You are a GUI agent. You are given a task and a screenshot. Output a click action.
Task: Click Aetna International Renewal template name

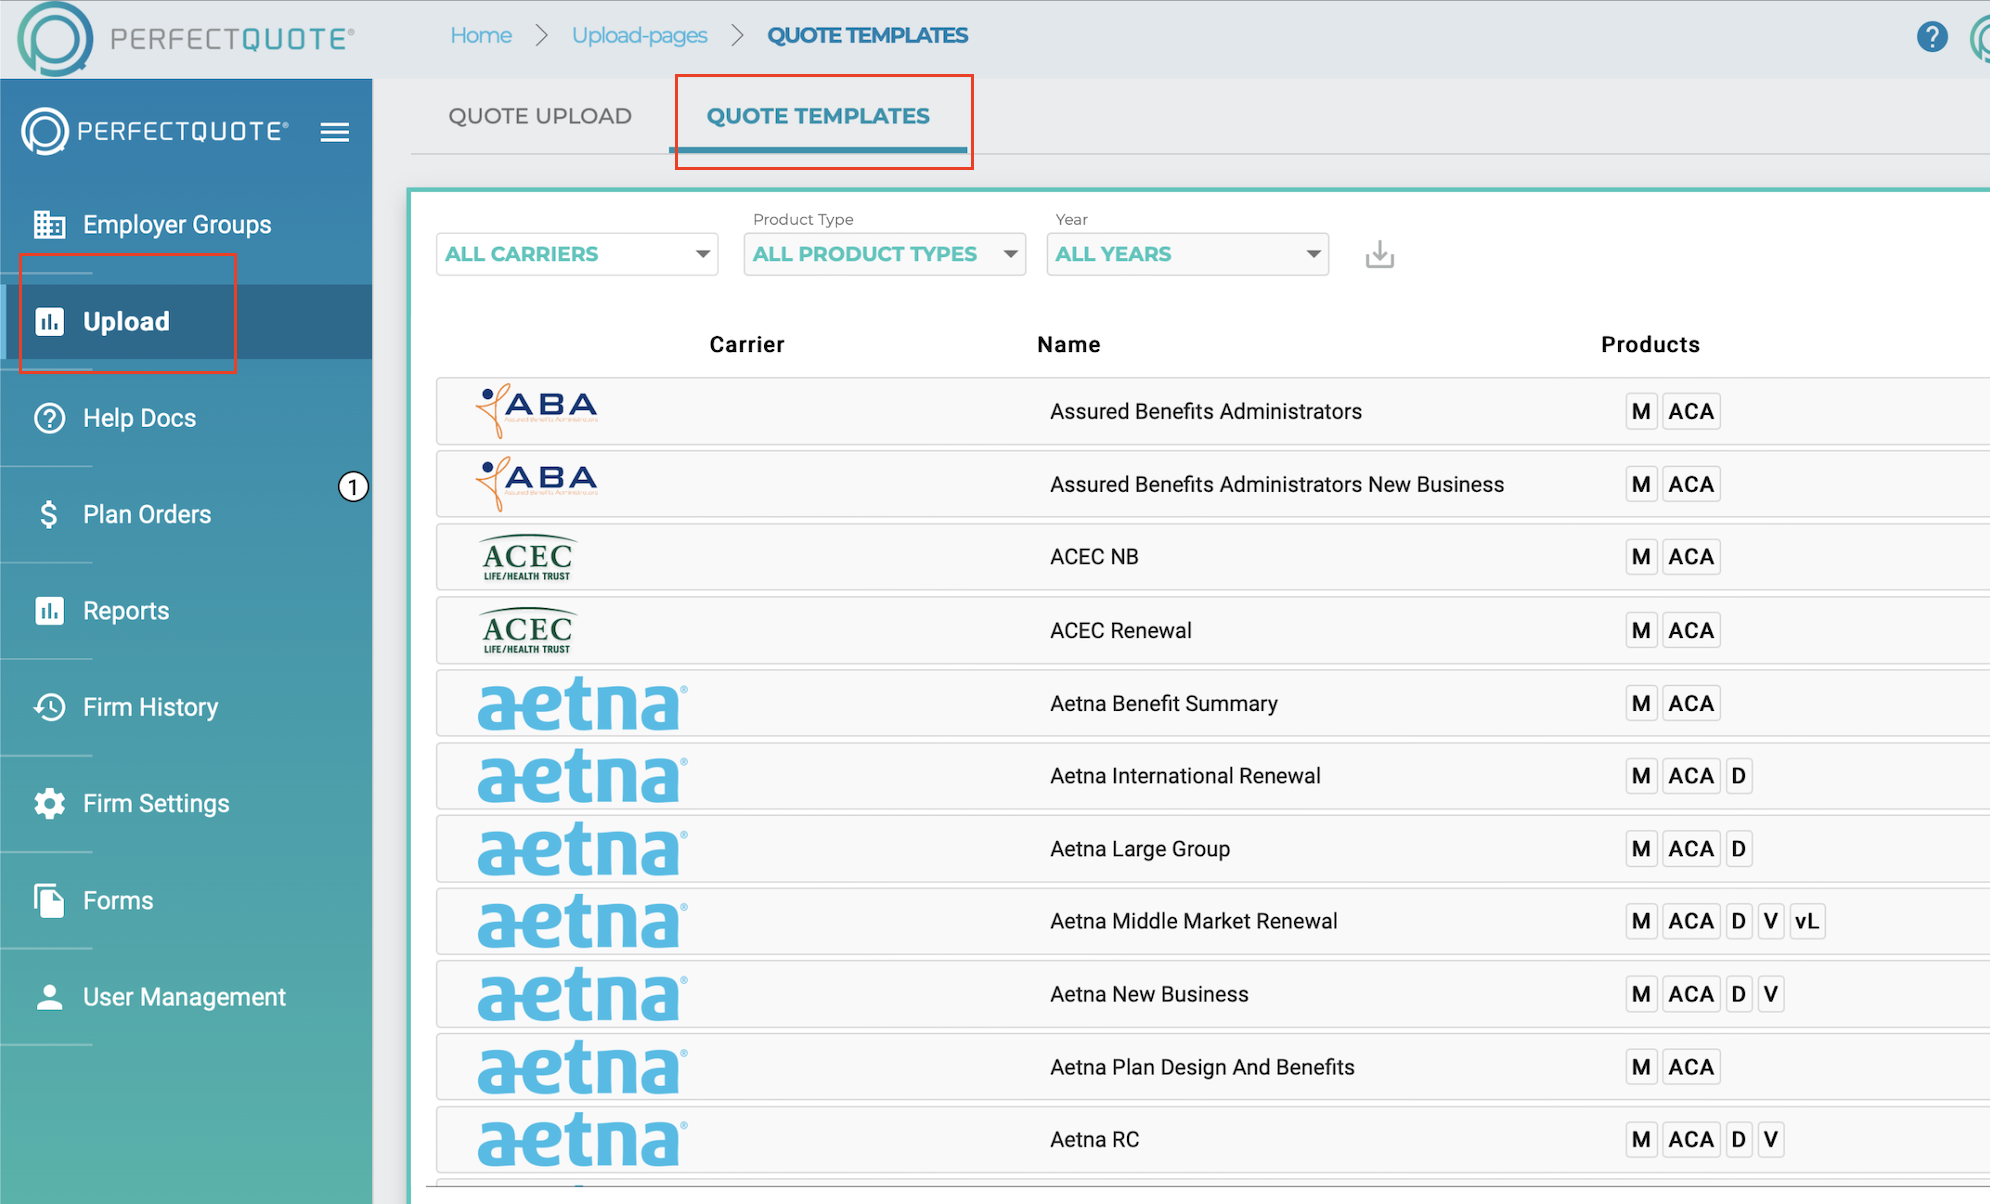pyautogui.click(x=1185, y=776)
